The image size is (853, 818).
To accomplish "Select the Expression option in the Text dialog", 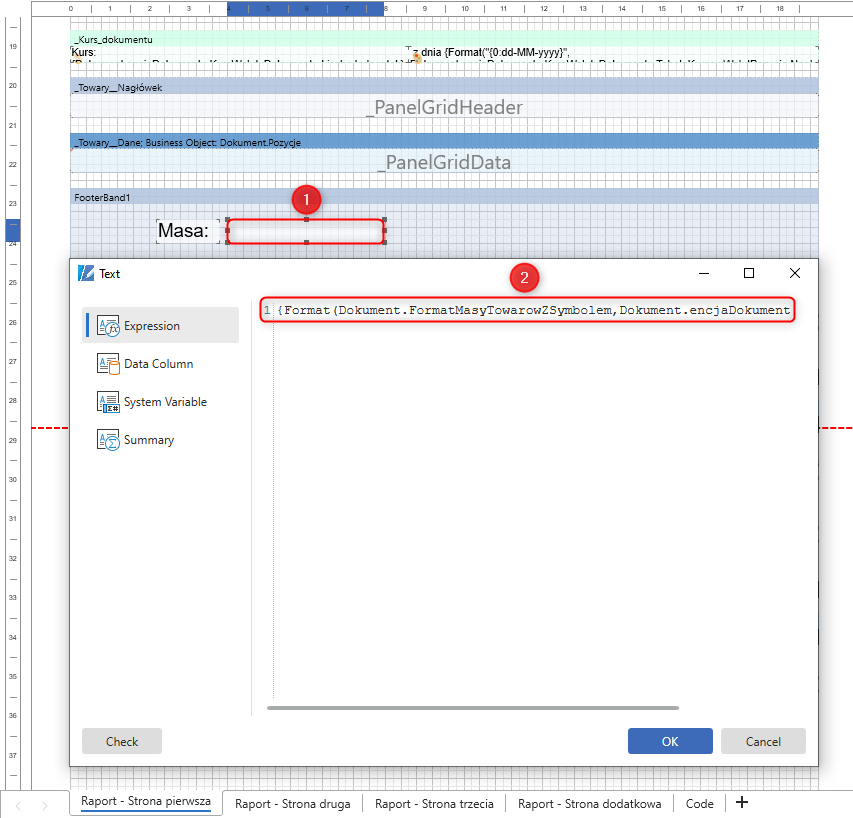I will (x=160, y=325).
